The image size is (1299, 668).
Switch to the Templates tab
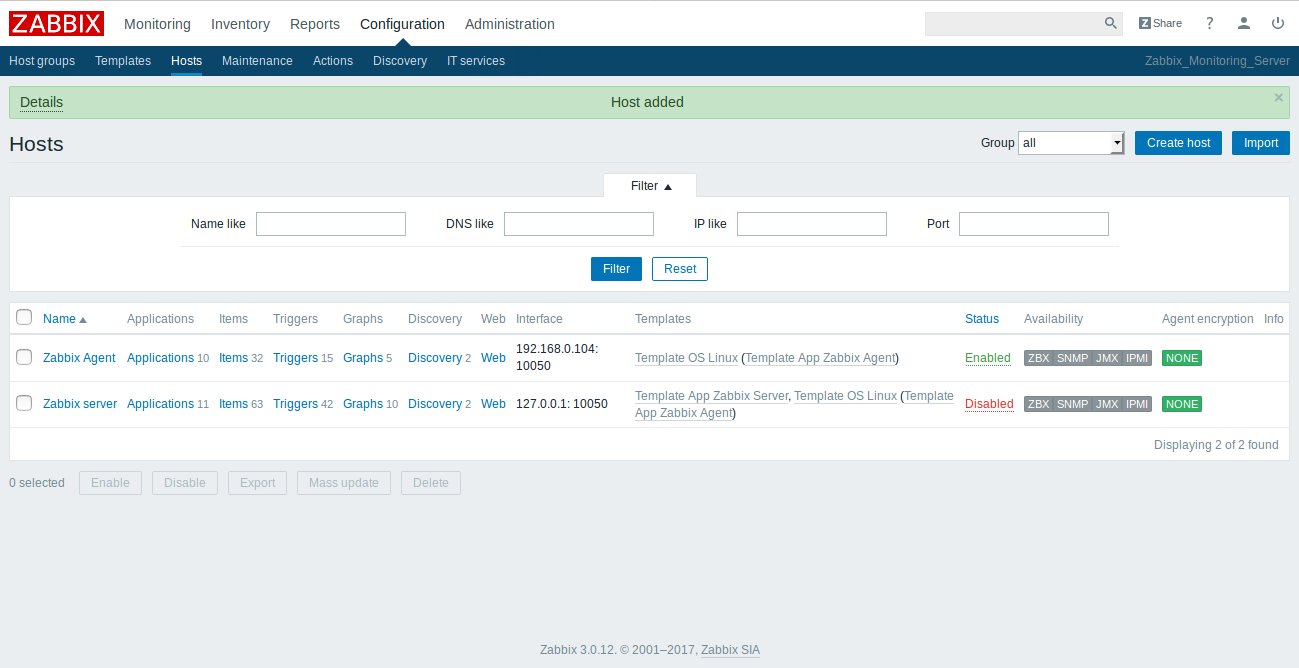[x=122, y=61]
